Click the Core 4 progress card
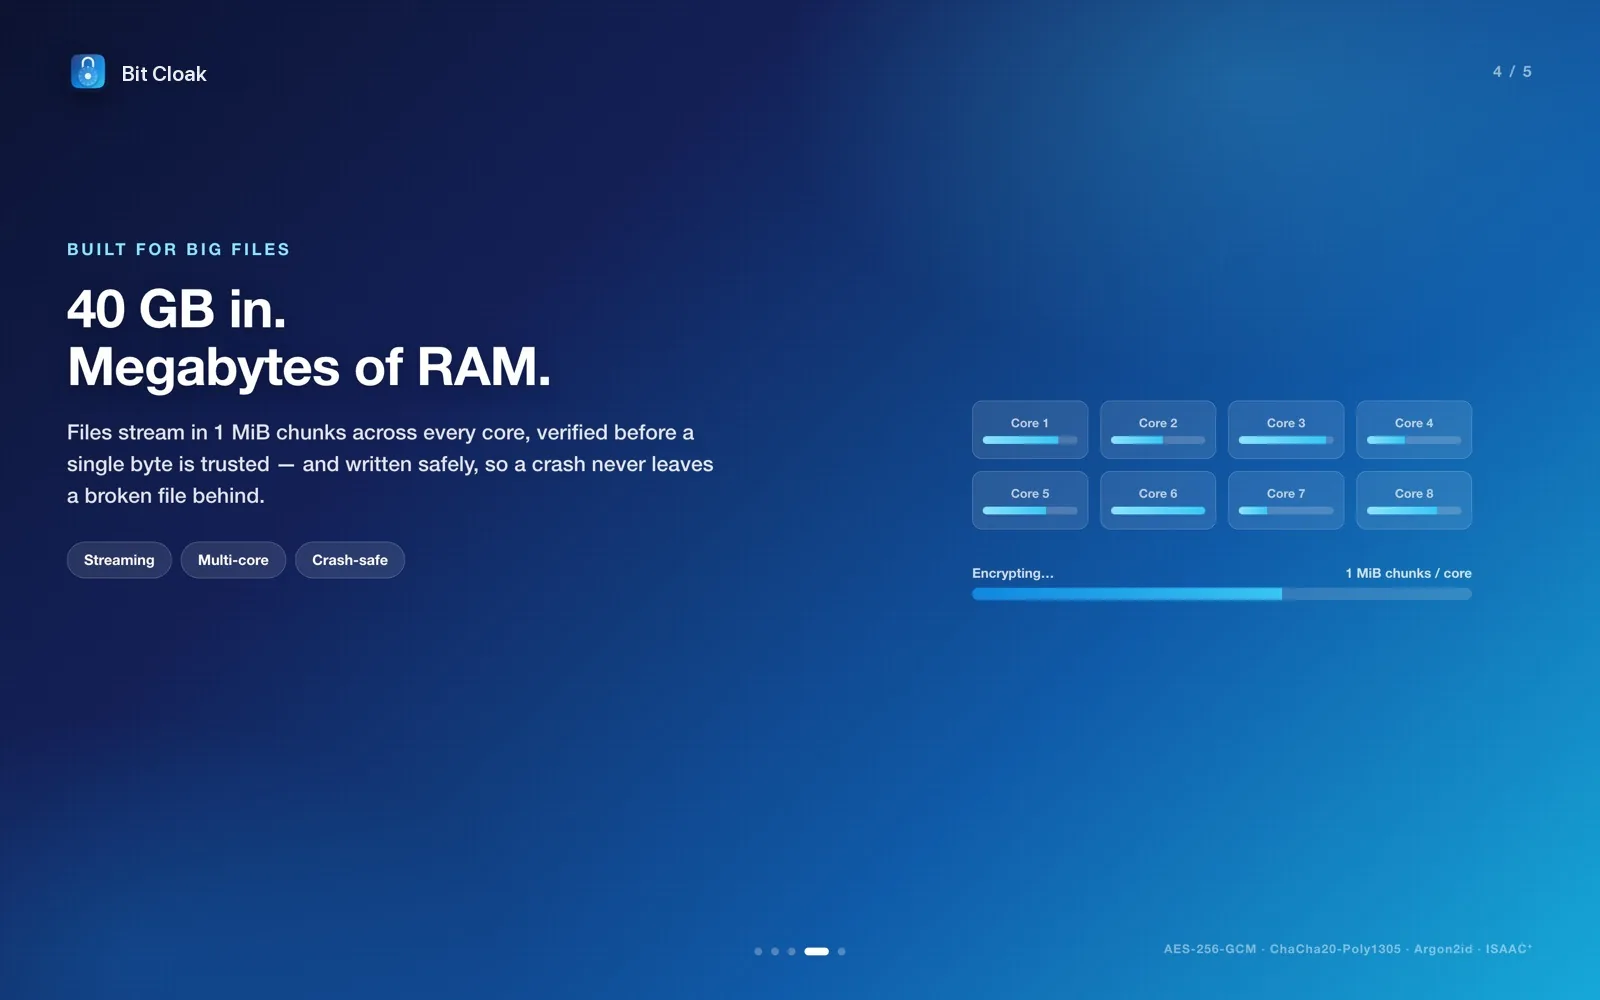This screenshot has width=1600, height=1000. click(x=1414, y=430)
